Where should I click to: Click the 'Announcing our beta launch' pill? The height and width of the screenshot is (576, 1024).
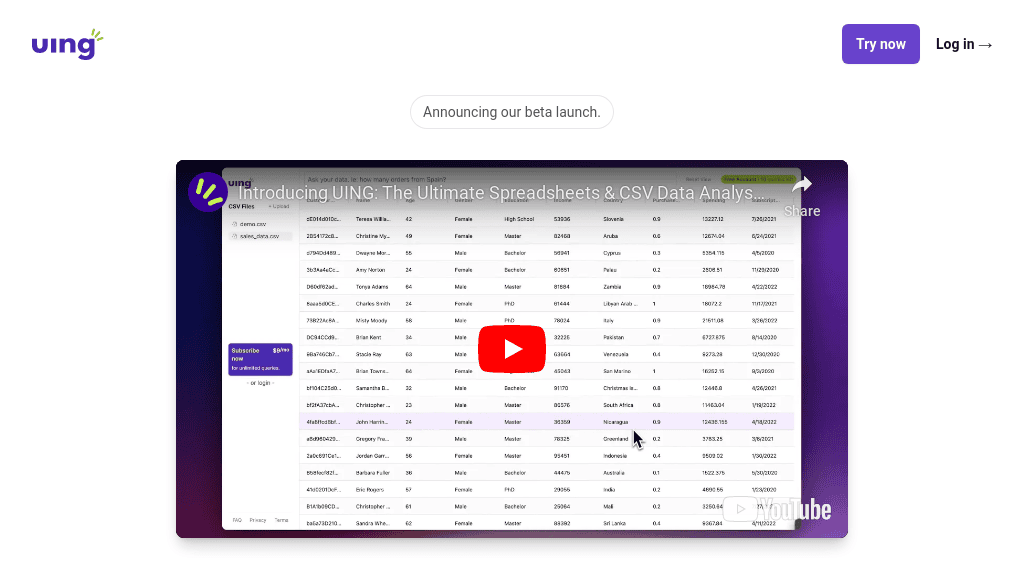point(511,112)
